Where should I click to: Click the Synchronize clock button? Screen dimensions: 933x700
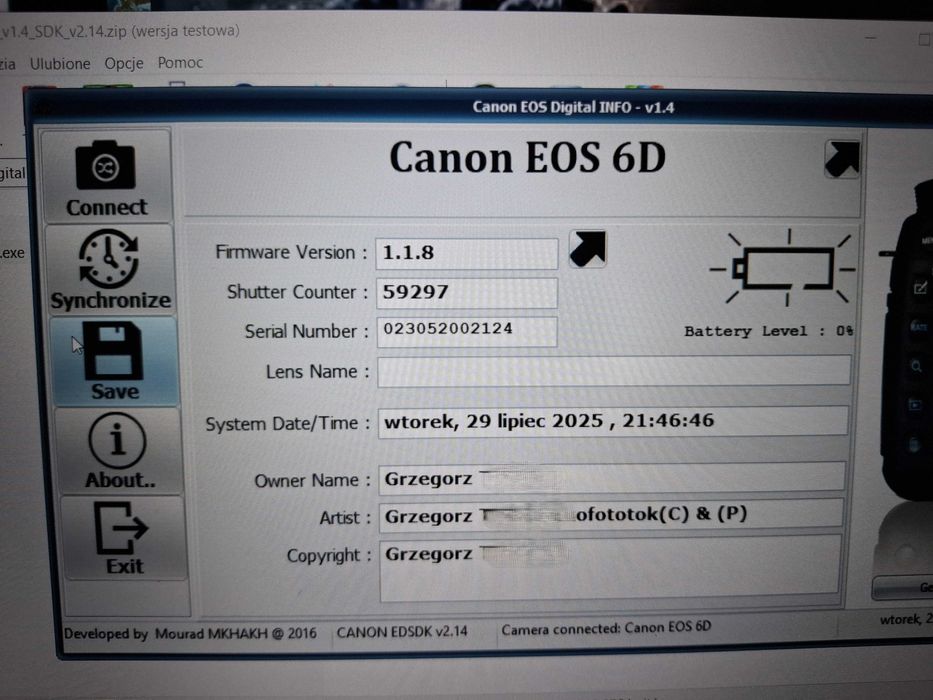109,270
